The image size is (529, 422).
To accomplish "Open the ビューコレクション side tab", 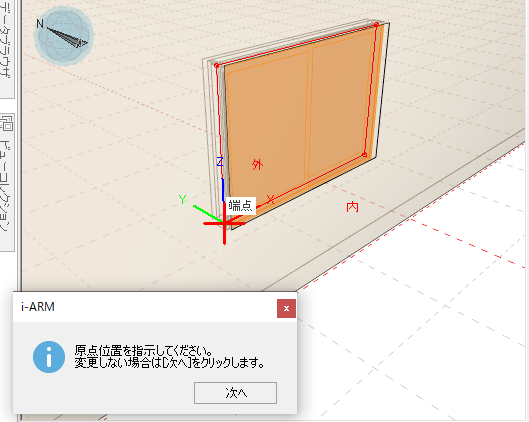I will click(x=7, y=182).
